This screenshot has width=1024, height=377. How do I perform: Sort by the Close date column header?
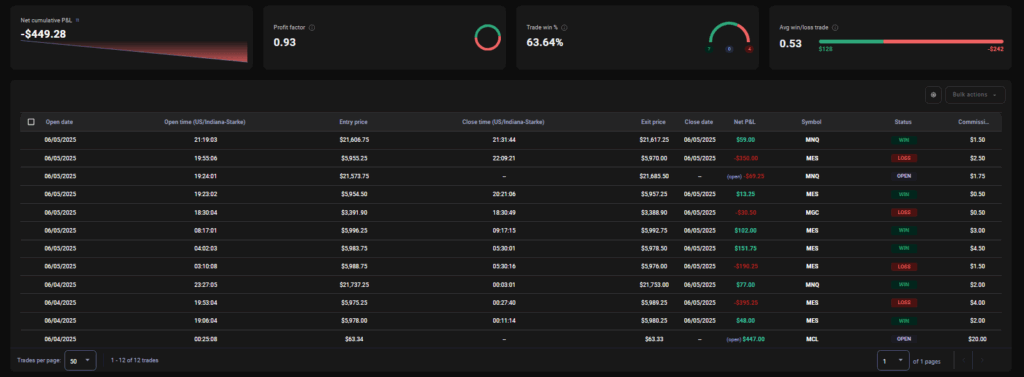[699, 122]
